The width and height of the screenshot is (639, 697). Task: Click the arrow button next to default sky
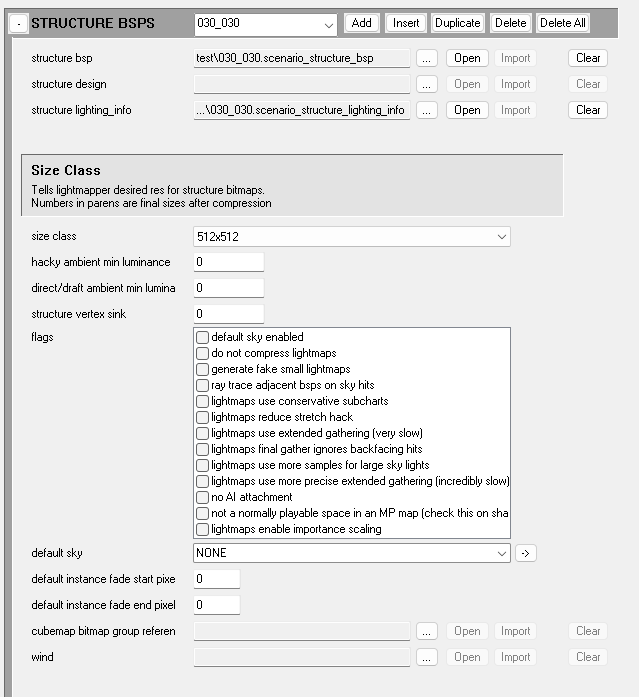[526, 553]
